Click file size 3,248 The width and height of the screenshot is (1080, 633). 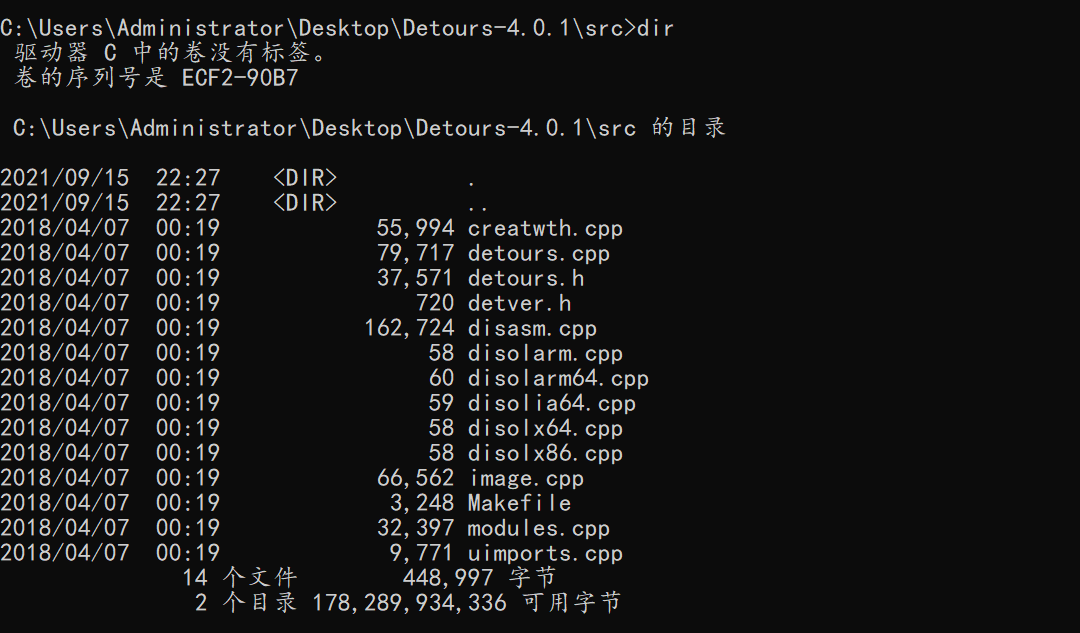point(422,503)
